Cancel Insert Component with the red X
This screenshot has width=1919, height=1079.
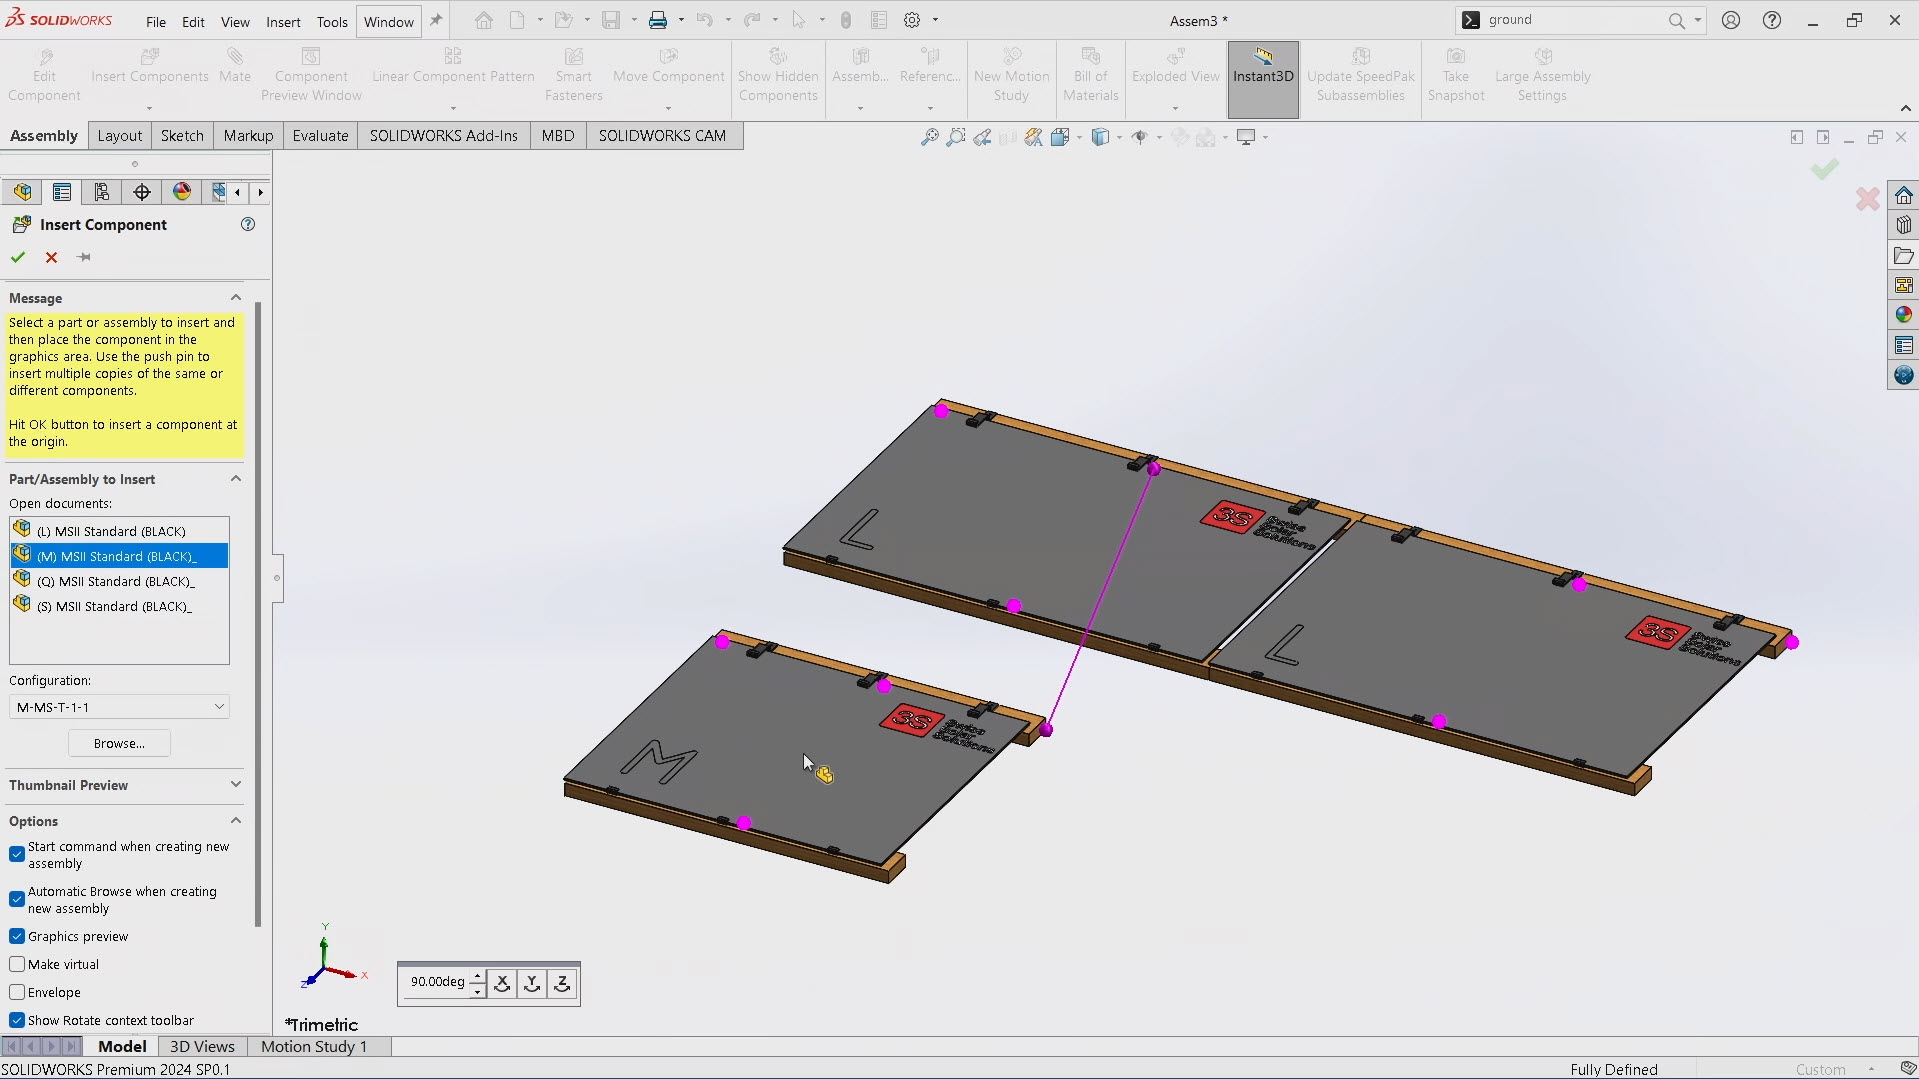click(x=51, y=257)
